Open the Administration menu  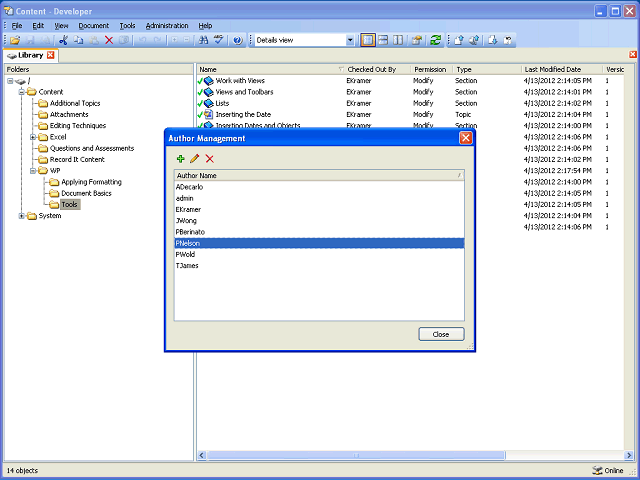click(x=167, y=26)
